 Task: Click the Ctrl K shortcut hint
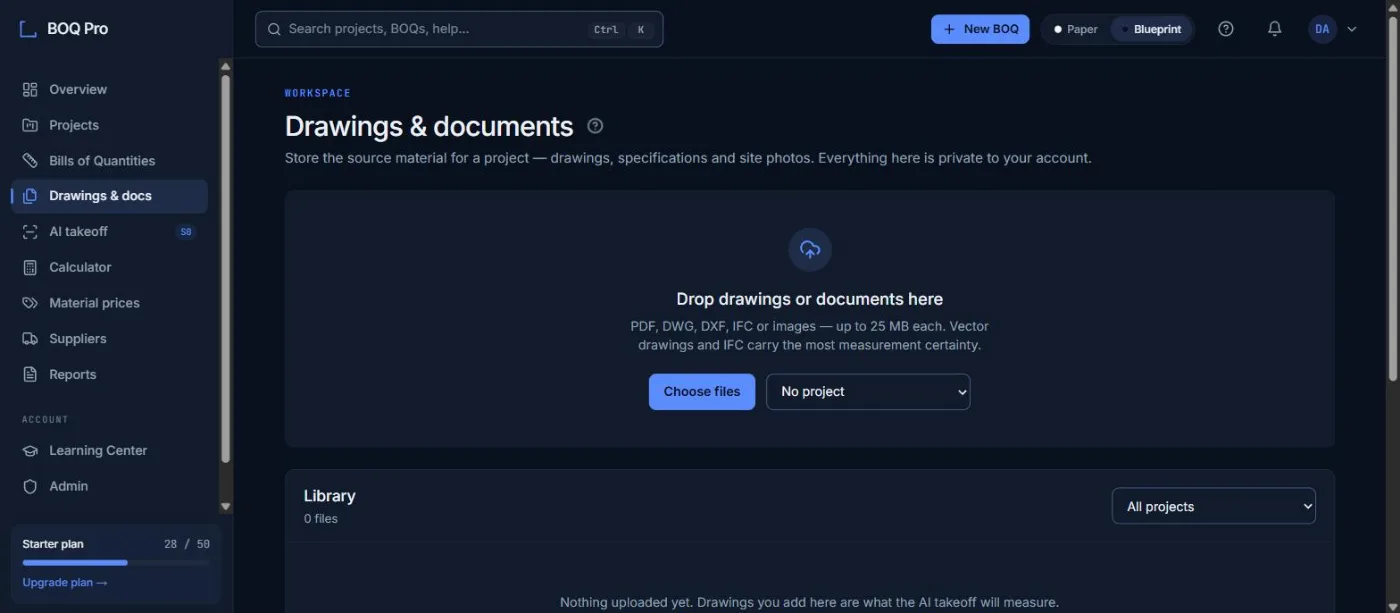pyautogui.click(x=621, y=30)
